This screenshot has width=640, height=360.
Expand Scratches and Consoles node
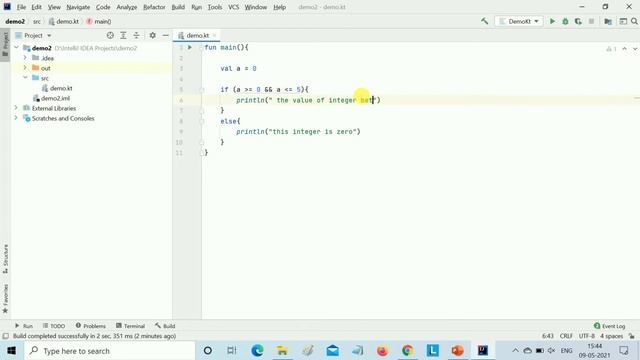16,118
